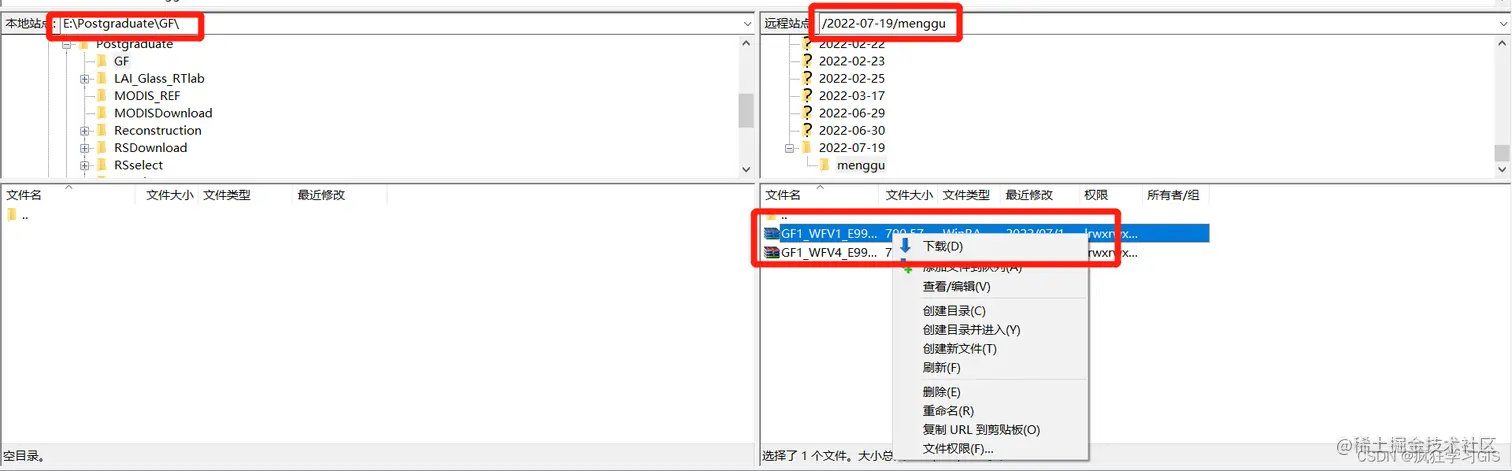Click the local tree vertical scrollbar thumb

[746, 111]
